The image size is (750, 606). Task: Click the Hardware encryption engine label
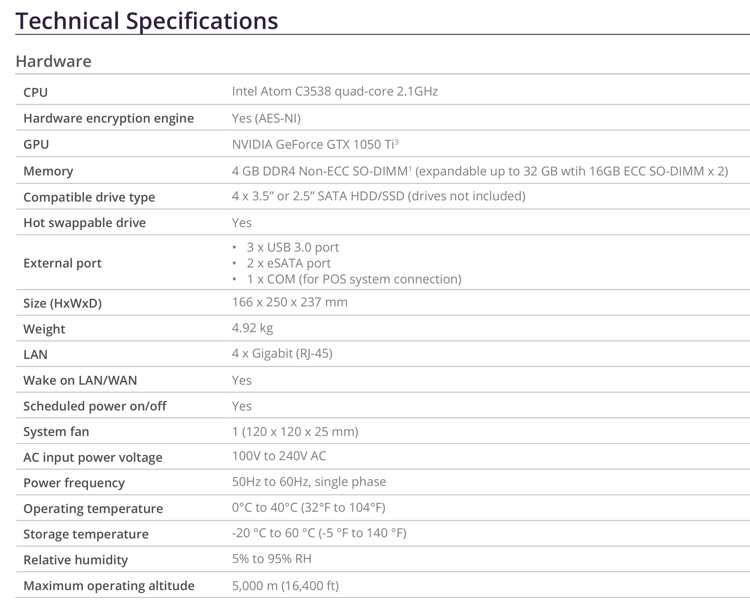(x=108, y=118)
